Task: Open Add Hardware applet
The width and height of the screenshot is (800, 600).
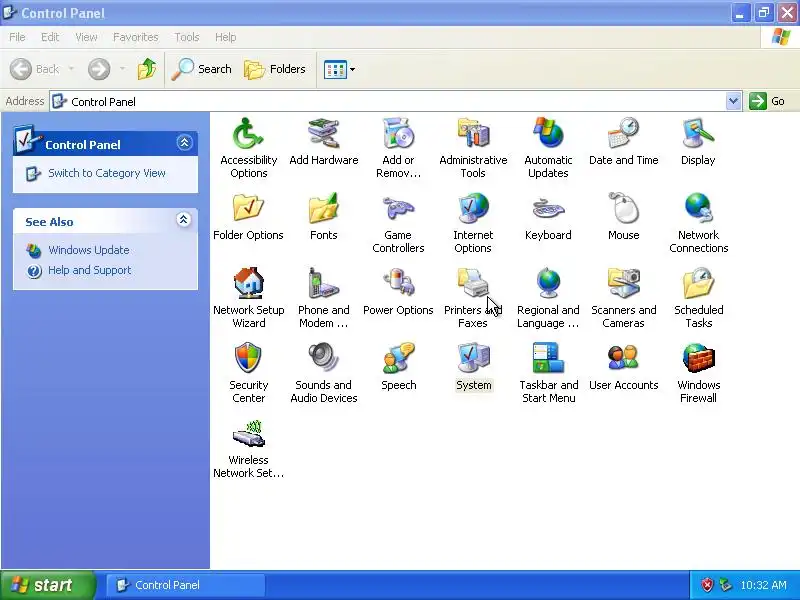Action: (x=323, y=142)
